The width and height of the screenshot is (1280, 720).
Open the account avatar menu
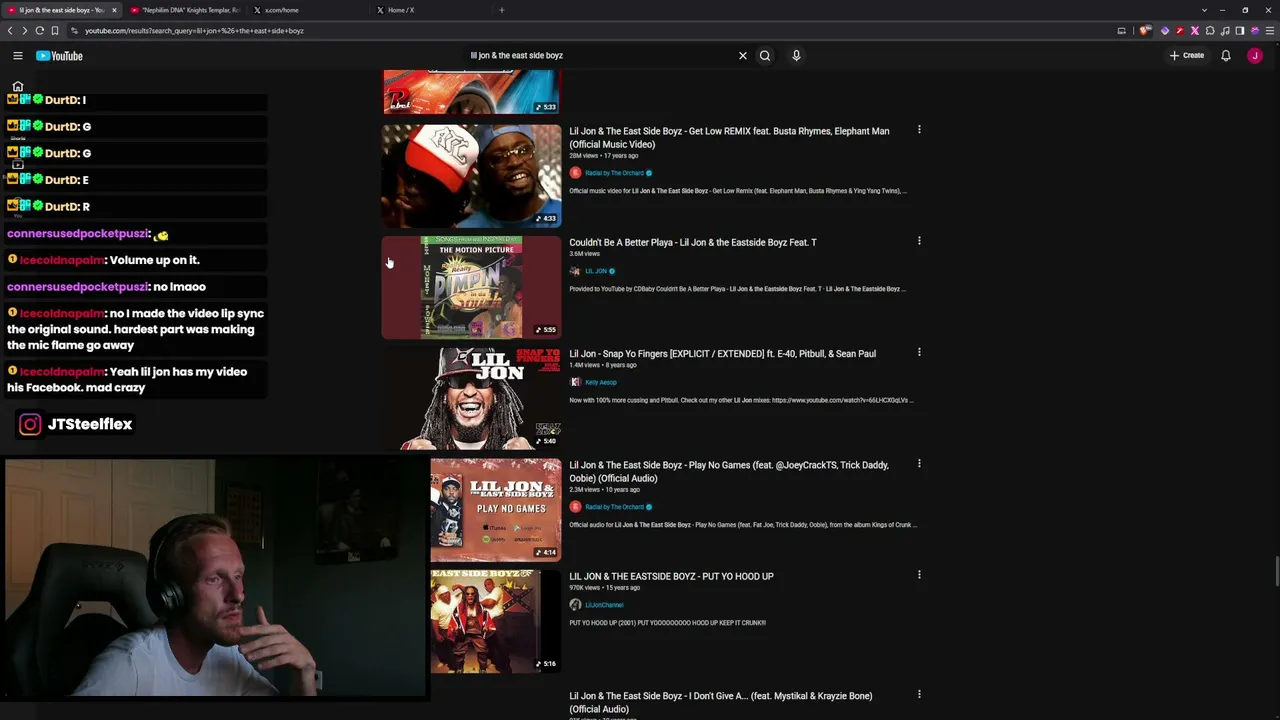1255,56
